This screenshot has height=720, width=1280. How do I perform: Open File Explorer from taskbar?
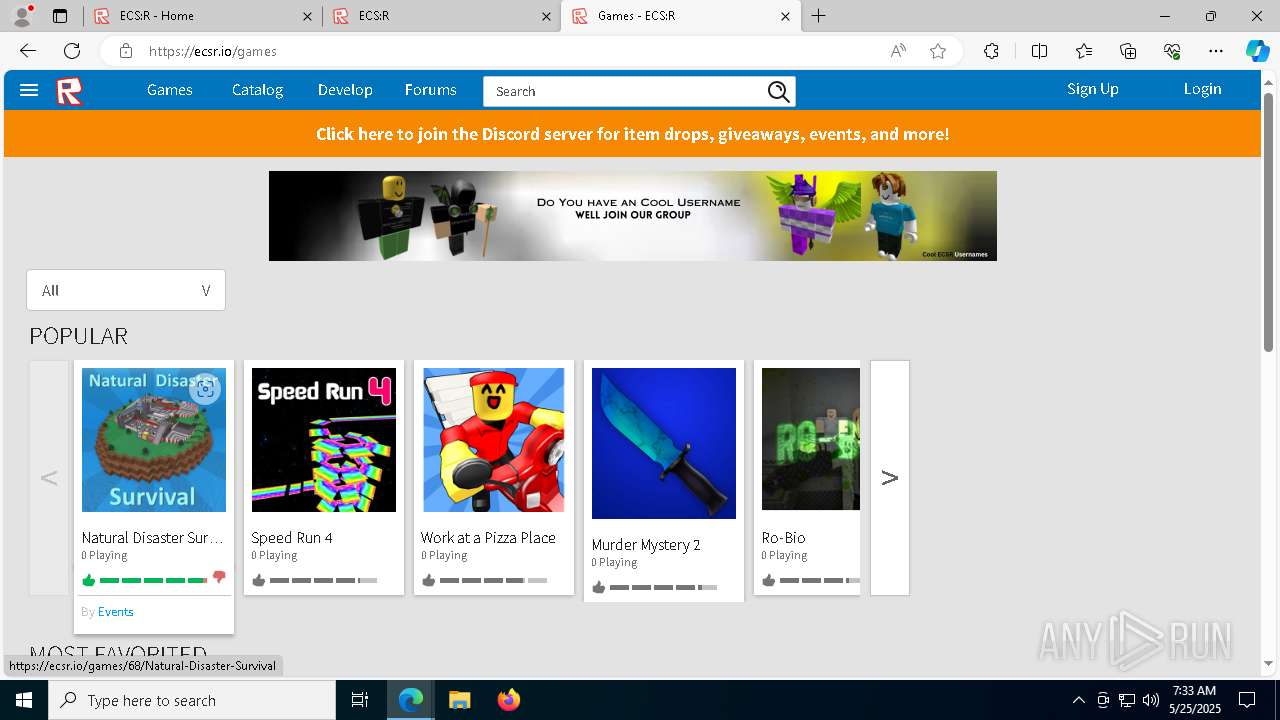[x=459, y=700]
